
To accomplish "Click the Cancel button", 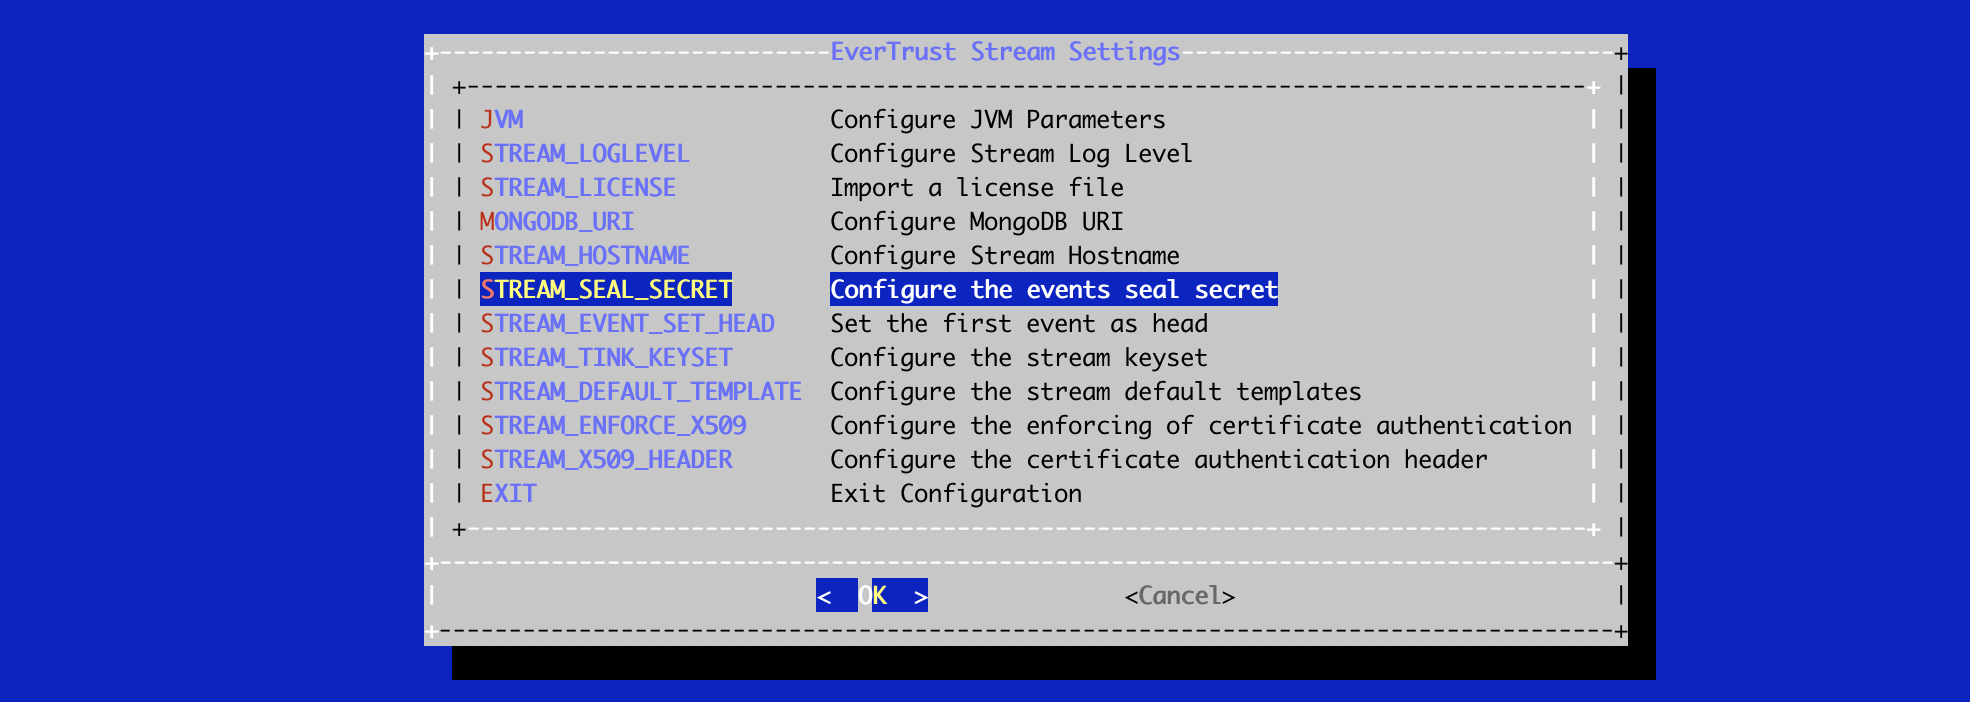I will [1180, 596].
